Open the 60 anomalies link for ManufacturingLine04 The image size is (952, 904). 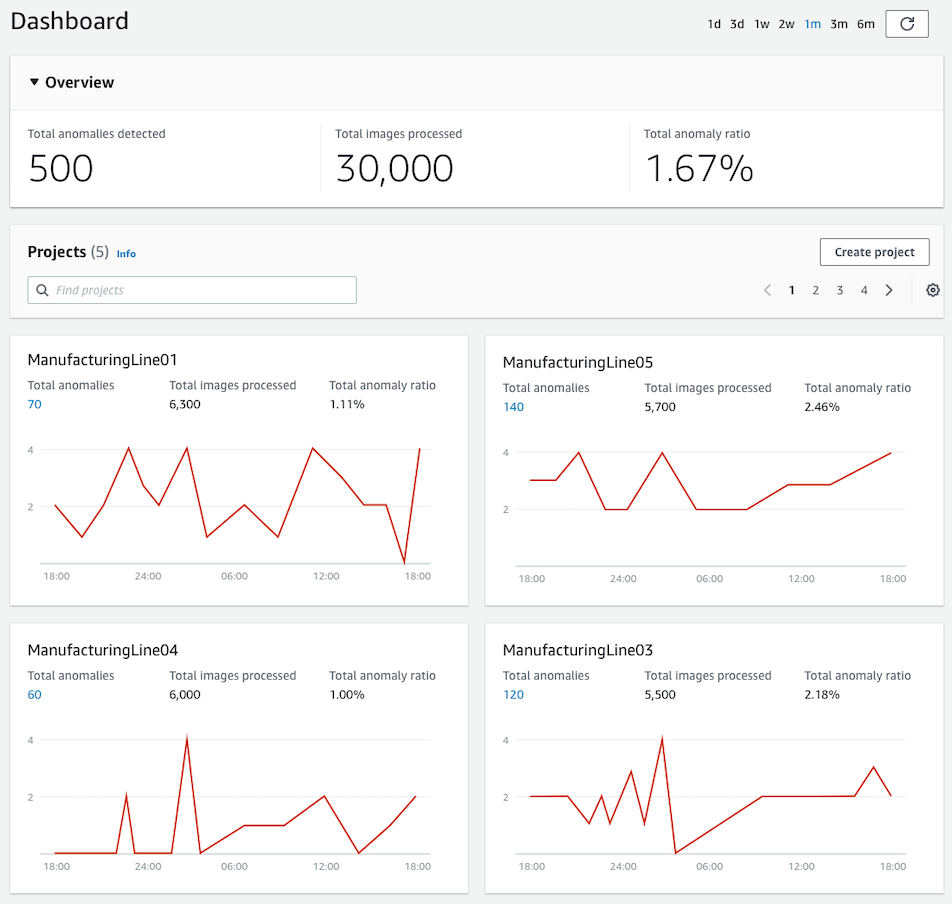click(x=35, y=695)
